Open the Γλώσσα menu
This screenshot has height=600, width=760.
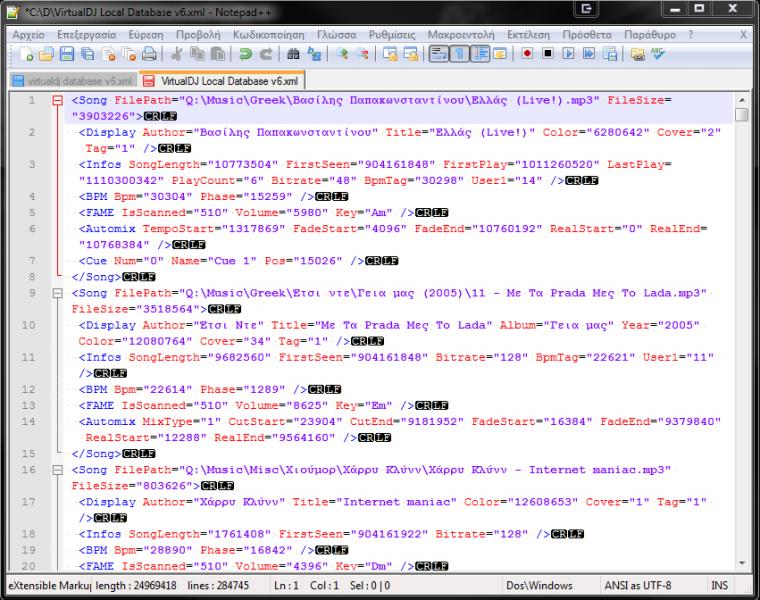click(337, 35)
